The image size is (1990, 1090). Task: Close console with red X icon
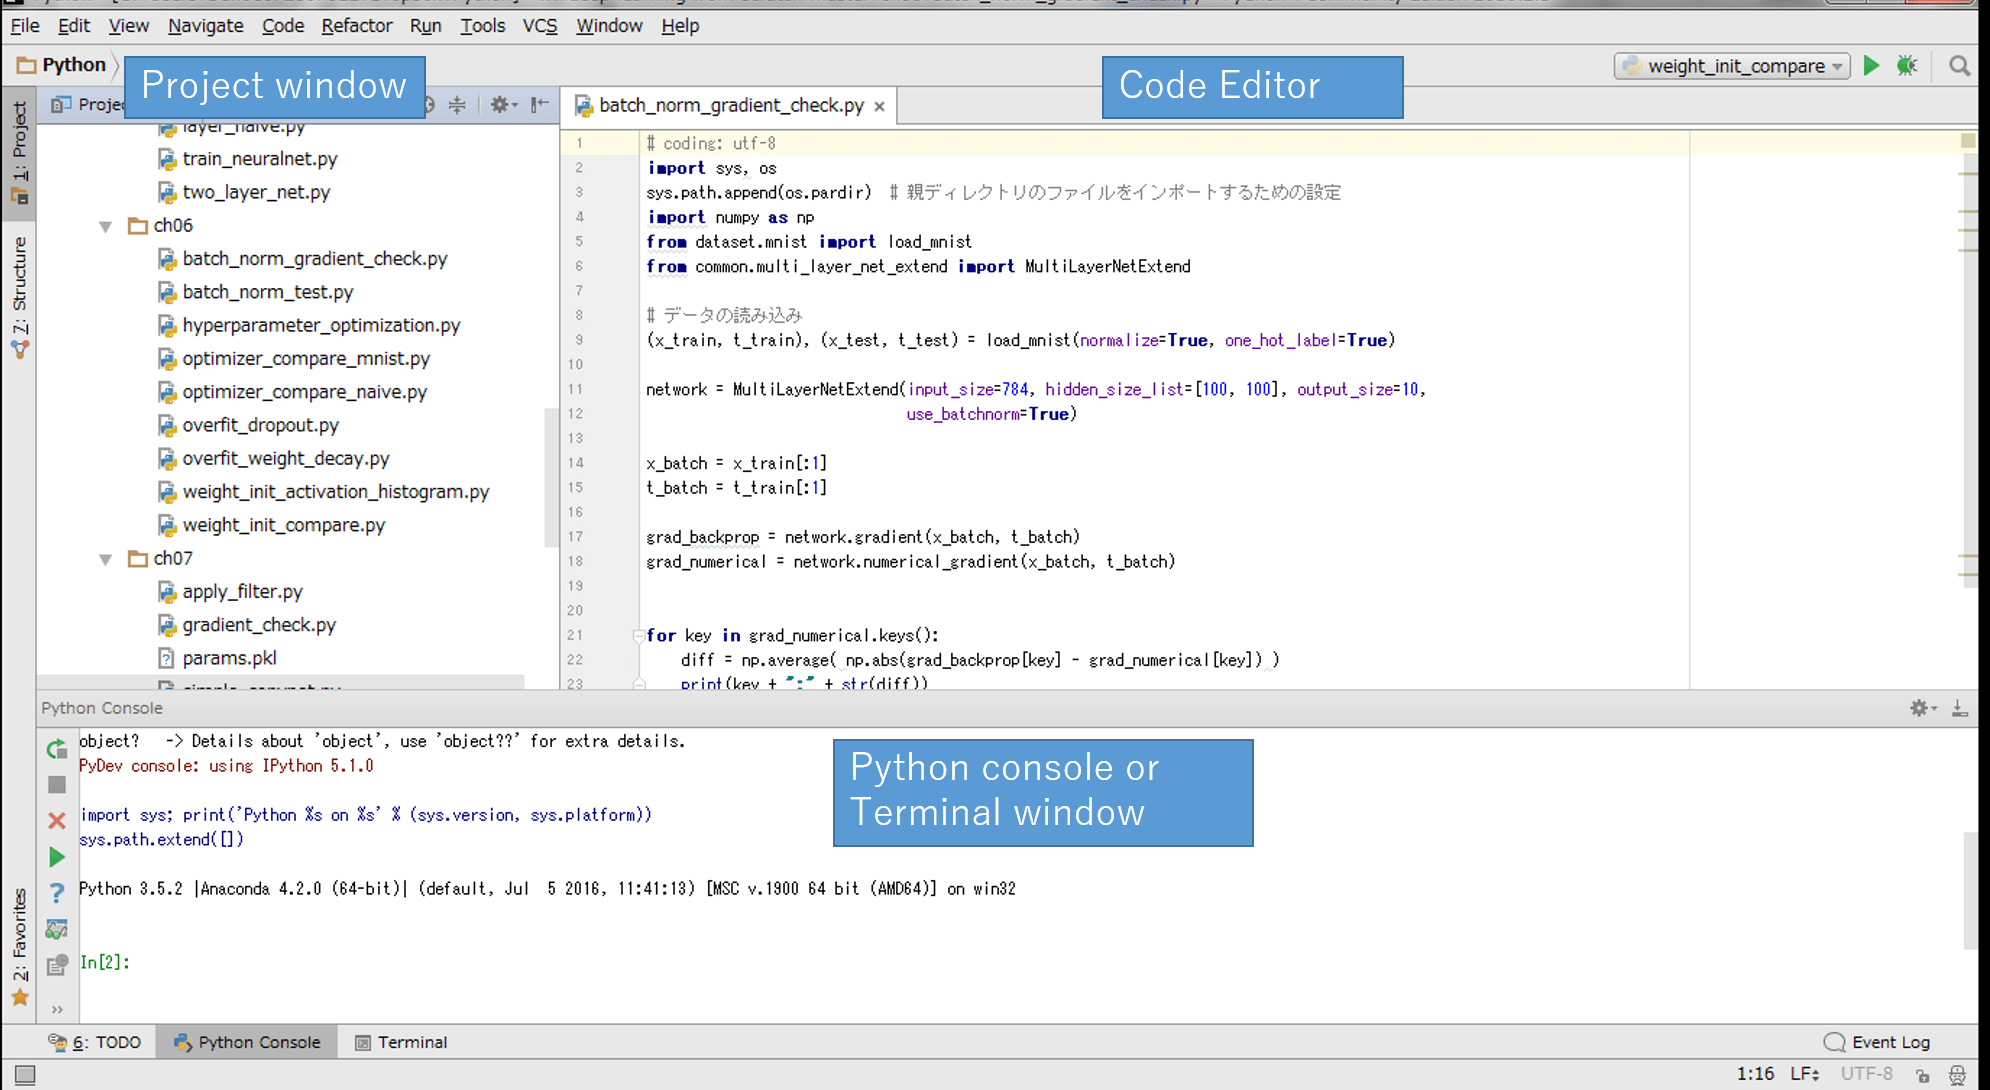click(57, 821)
